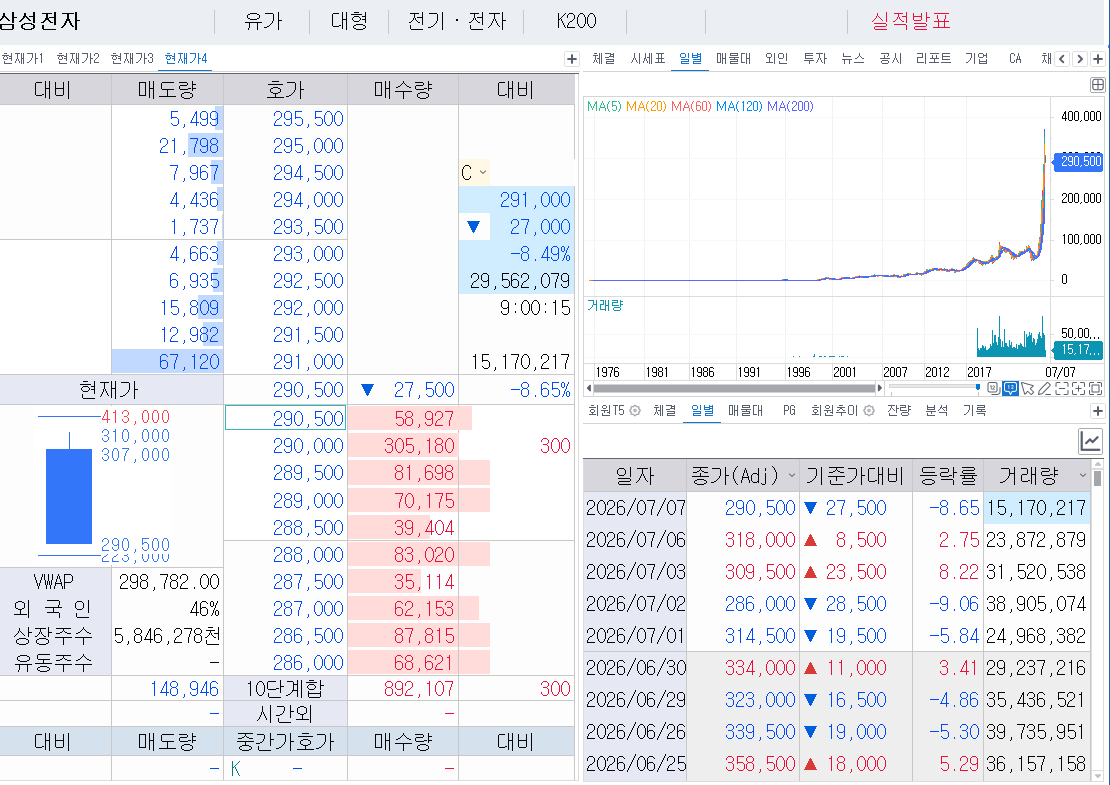
Task: Click the blue down triangle beside 27,000
Action: click(474, 227)
